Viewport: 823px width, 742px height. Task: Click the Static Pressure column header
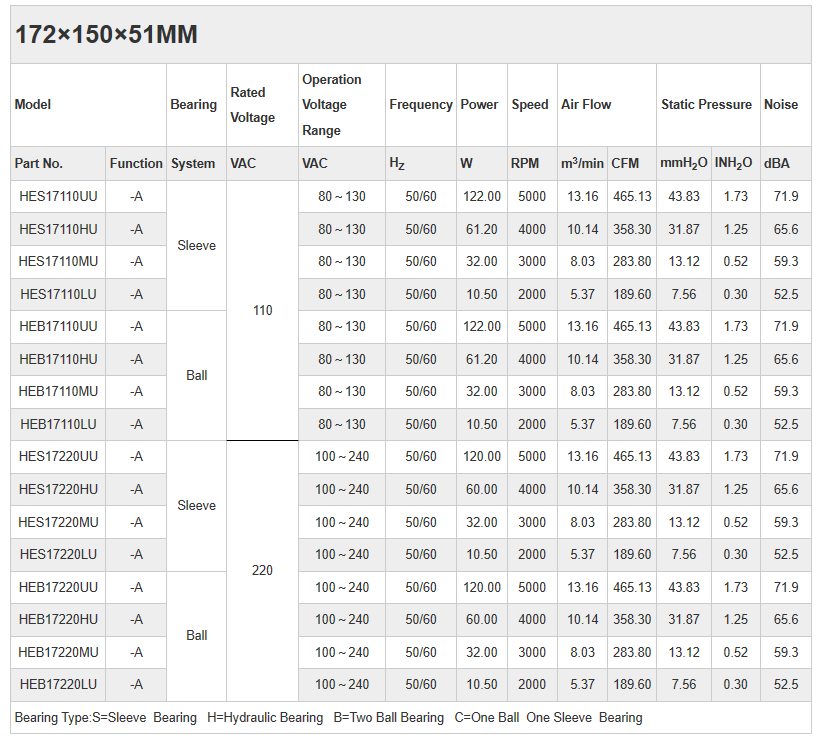(706, 105)
